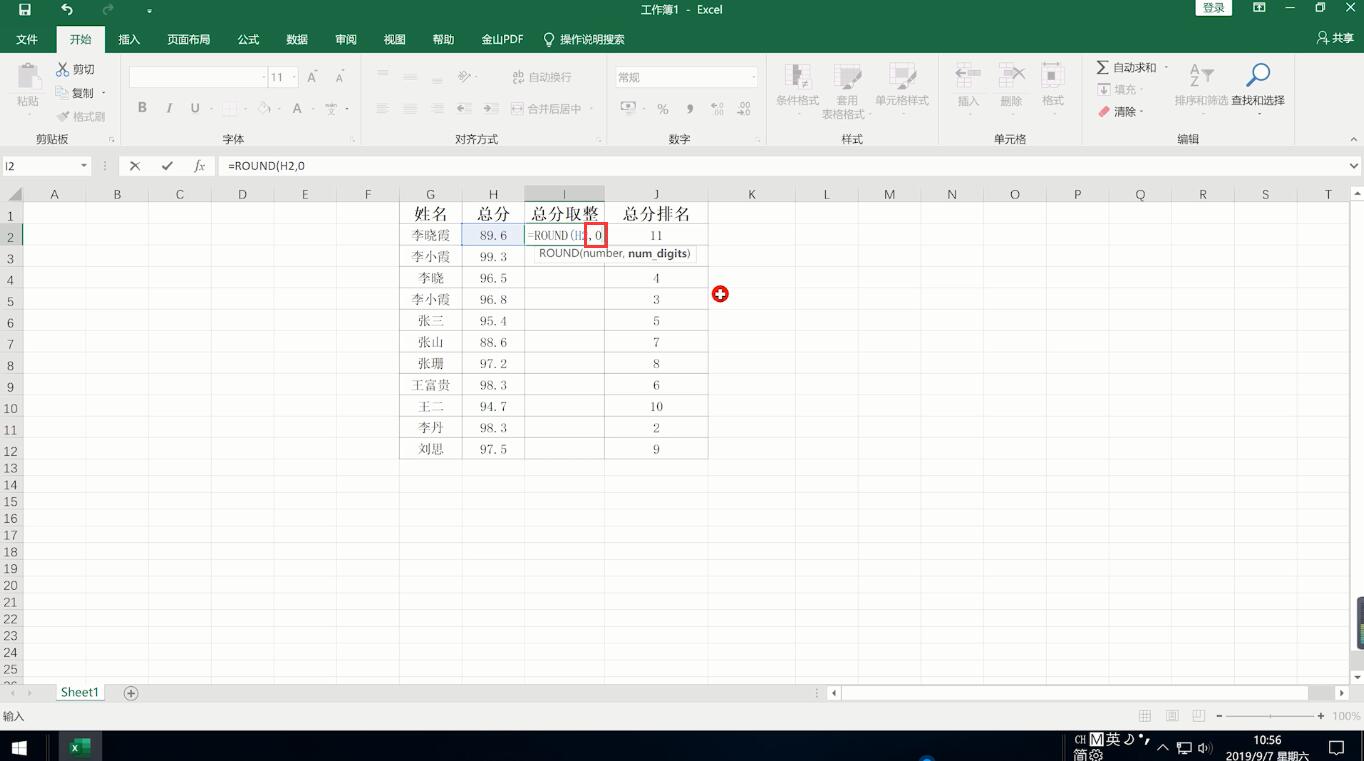Click column K header
Image resolution: width=1364 pixels, height=761 pixels.
tap(751, 194)
